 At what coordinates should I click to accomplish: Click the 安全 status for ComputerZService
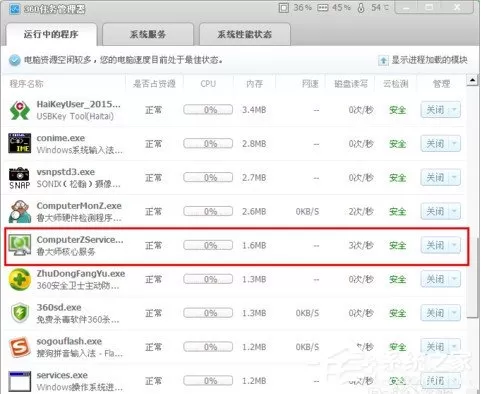(x=397, y=246)
